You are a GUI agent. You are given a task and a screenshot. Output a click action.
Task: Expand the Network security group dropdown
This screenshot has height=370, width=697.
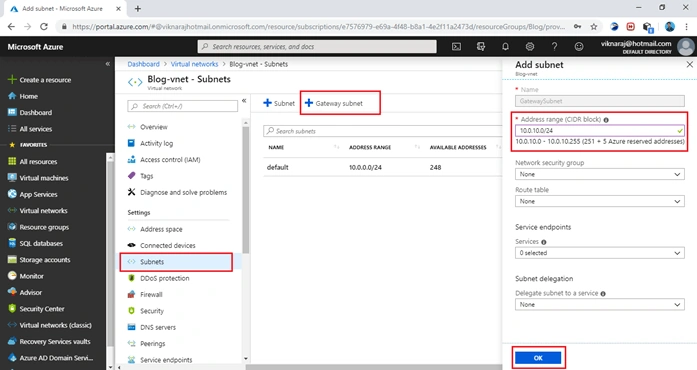click(x=600, y=174)
